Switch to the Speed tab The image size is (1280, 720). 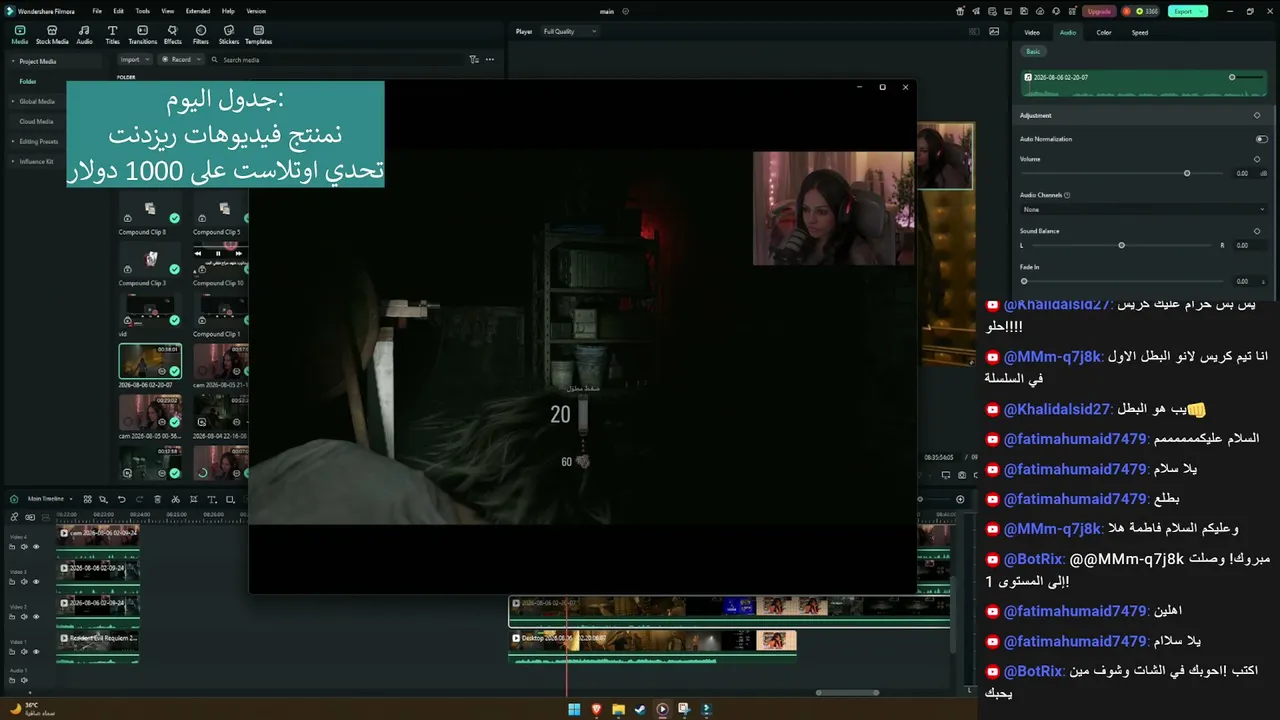(x=1140, y=33)
